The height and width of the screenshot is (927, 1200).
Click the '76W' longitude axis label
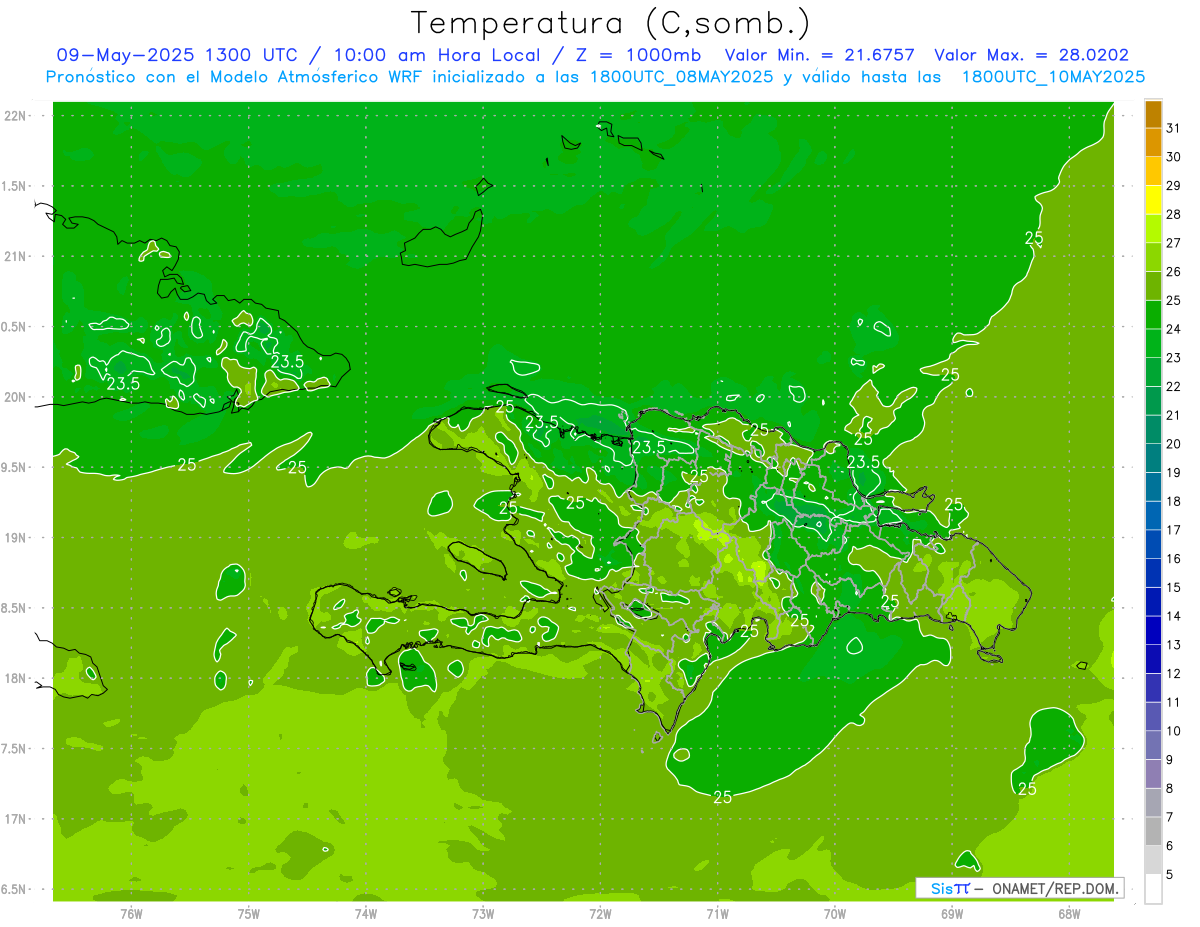coord(131,915)
